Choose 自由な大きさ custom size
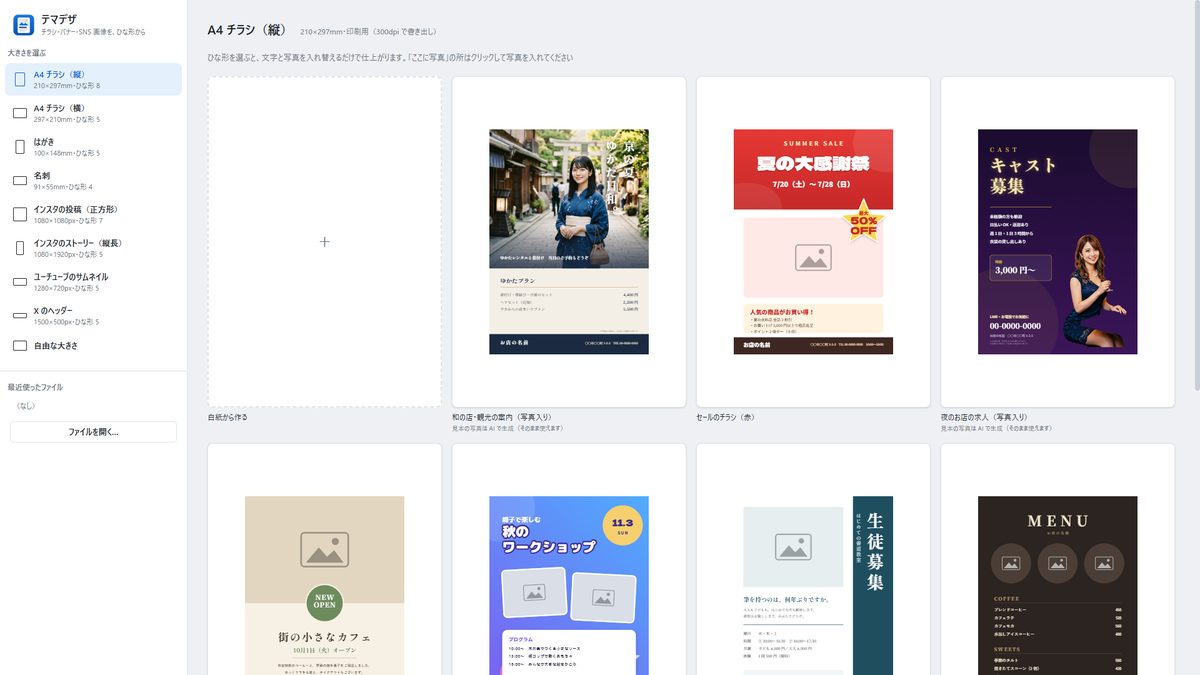The width and height of the screenshot is (1200, 675). (x=94, y=346)
